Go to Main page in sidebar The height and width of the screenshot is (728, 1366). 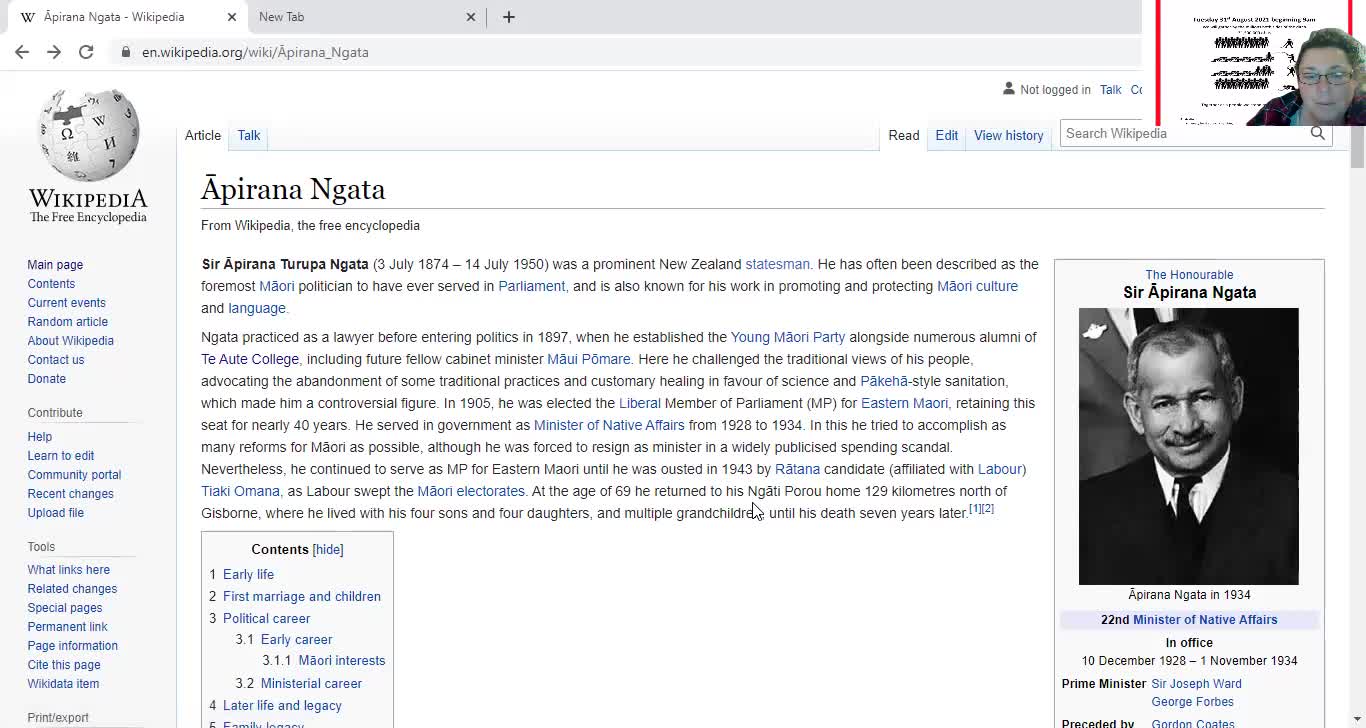point(55,265)
